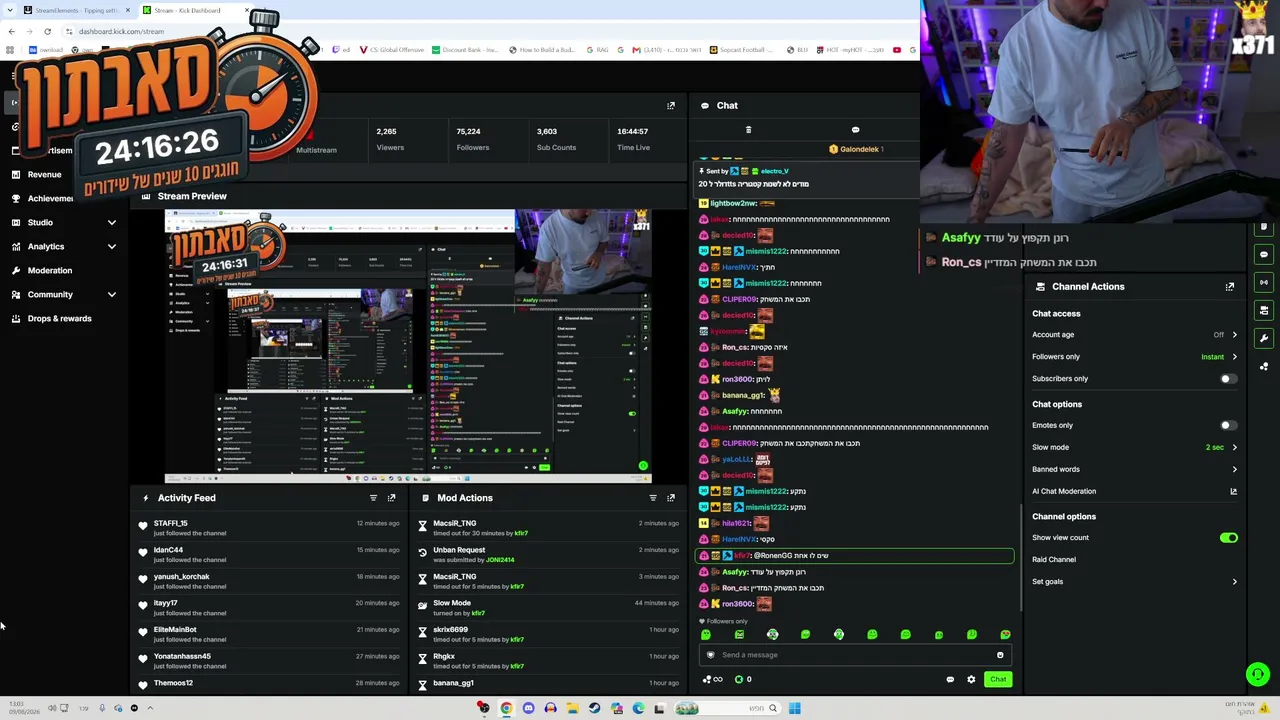Click Yonatanhassn45 follower entry

pos(182,656)
